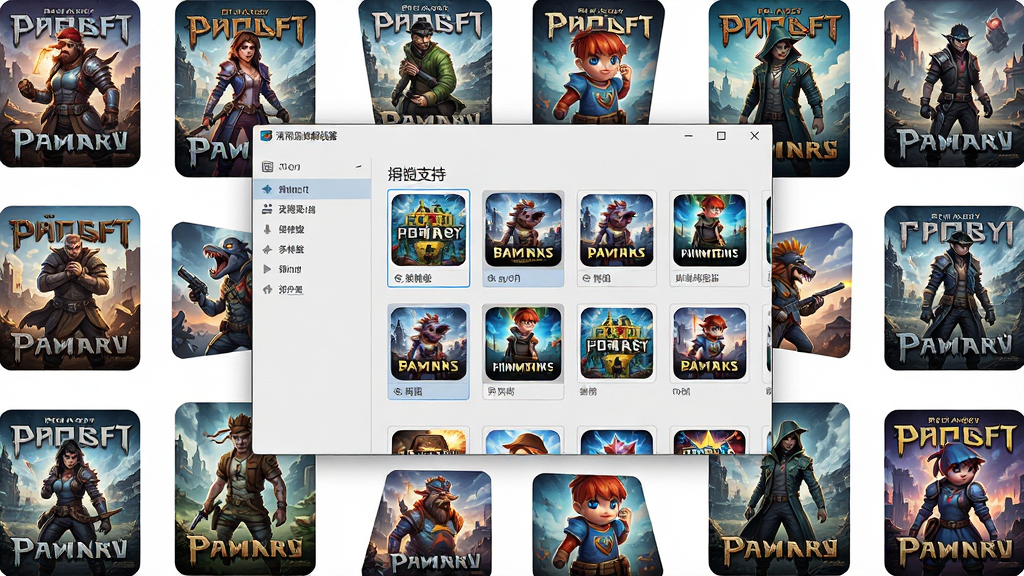The width and height of the screenshot is (1024, 576).
Task: Click the red-haired boy thumbnail in the top row
Action: coord(710,230)
